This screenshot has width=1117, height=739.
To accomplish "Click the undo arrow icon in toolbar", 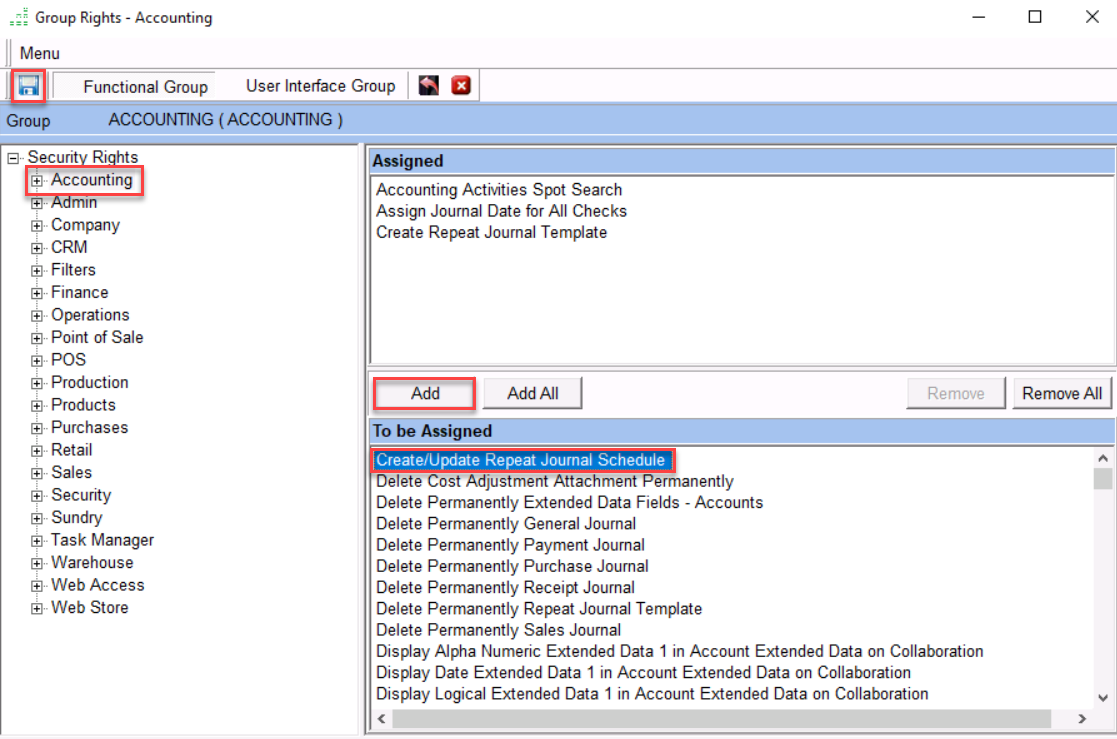I will coord(429,86).
